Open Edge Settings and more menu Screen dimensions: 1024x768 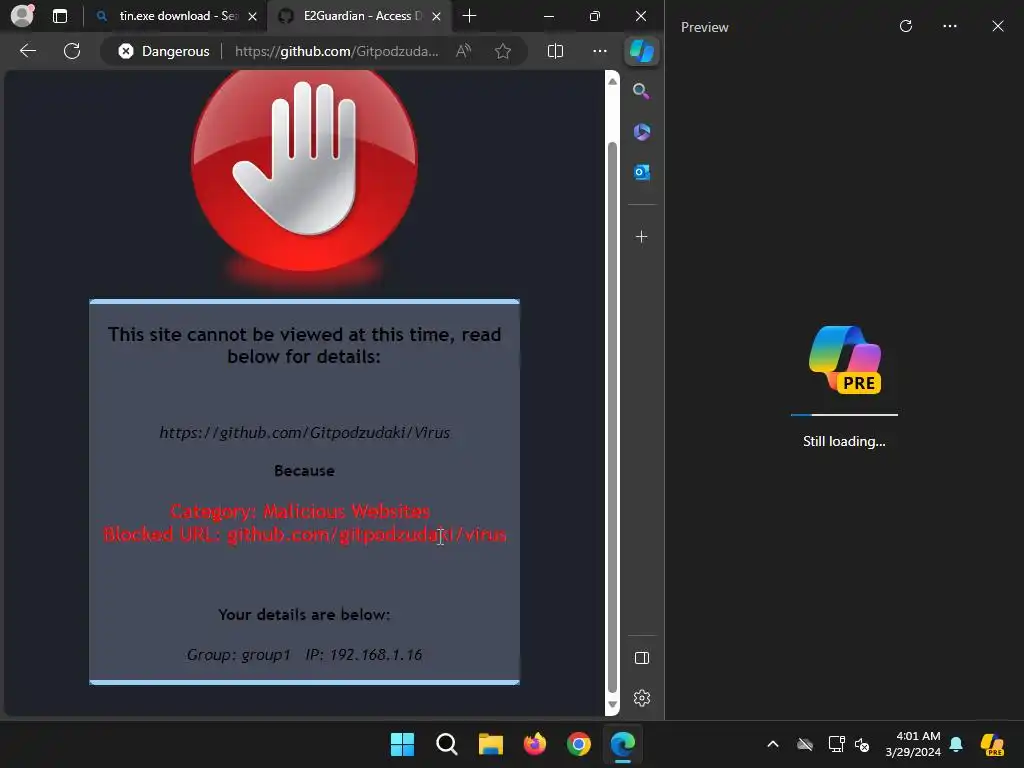click(x=600, y=51)
